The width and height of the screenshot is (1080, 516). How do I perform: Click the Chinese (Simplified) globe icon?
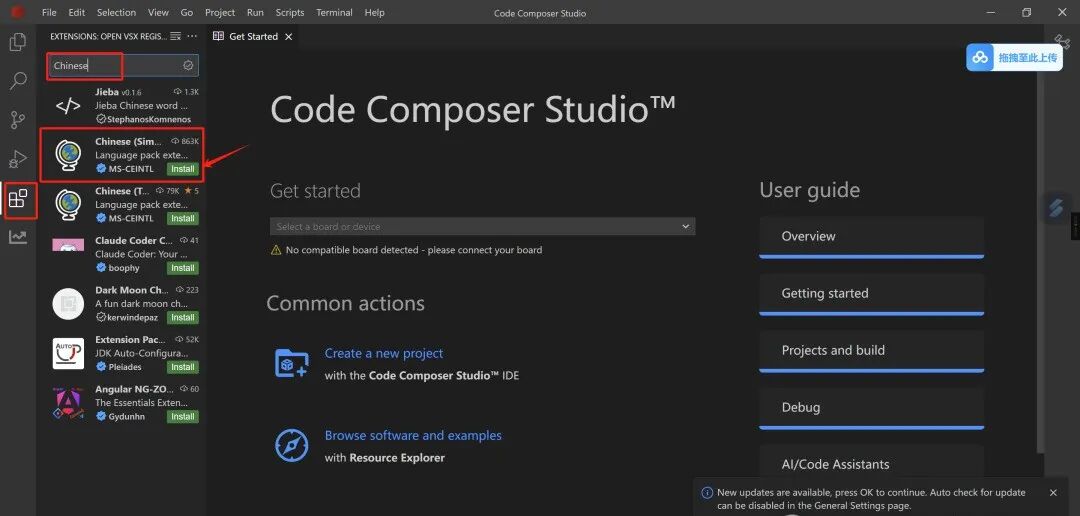tap(68, 155)
